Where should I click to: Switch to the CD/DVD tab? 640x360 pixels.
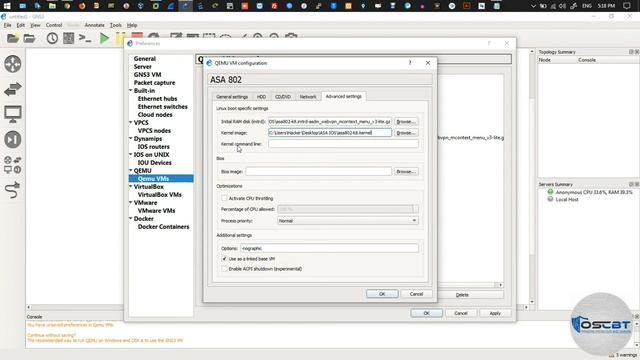283,97
